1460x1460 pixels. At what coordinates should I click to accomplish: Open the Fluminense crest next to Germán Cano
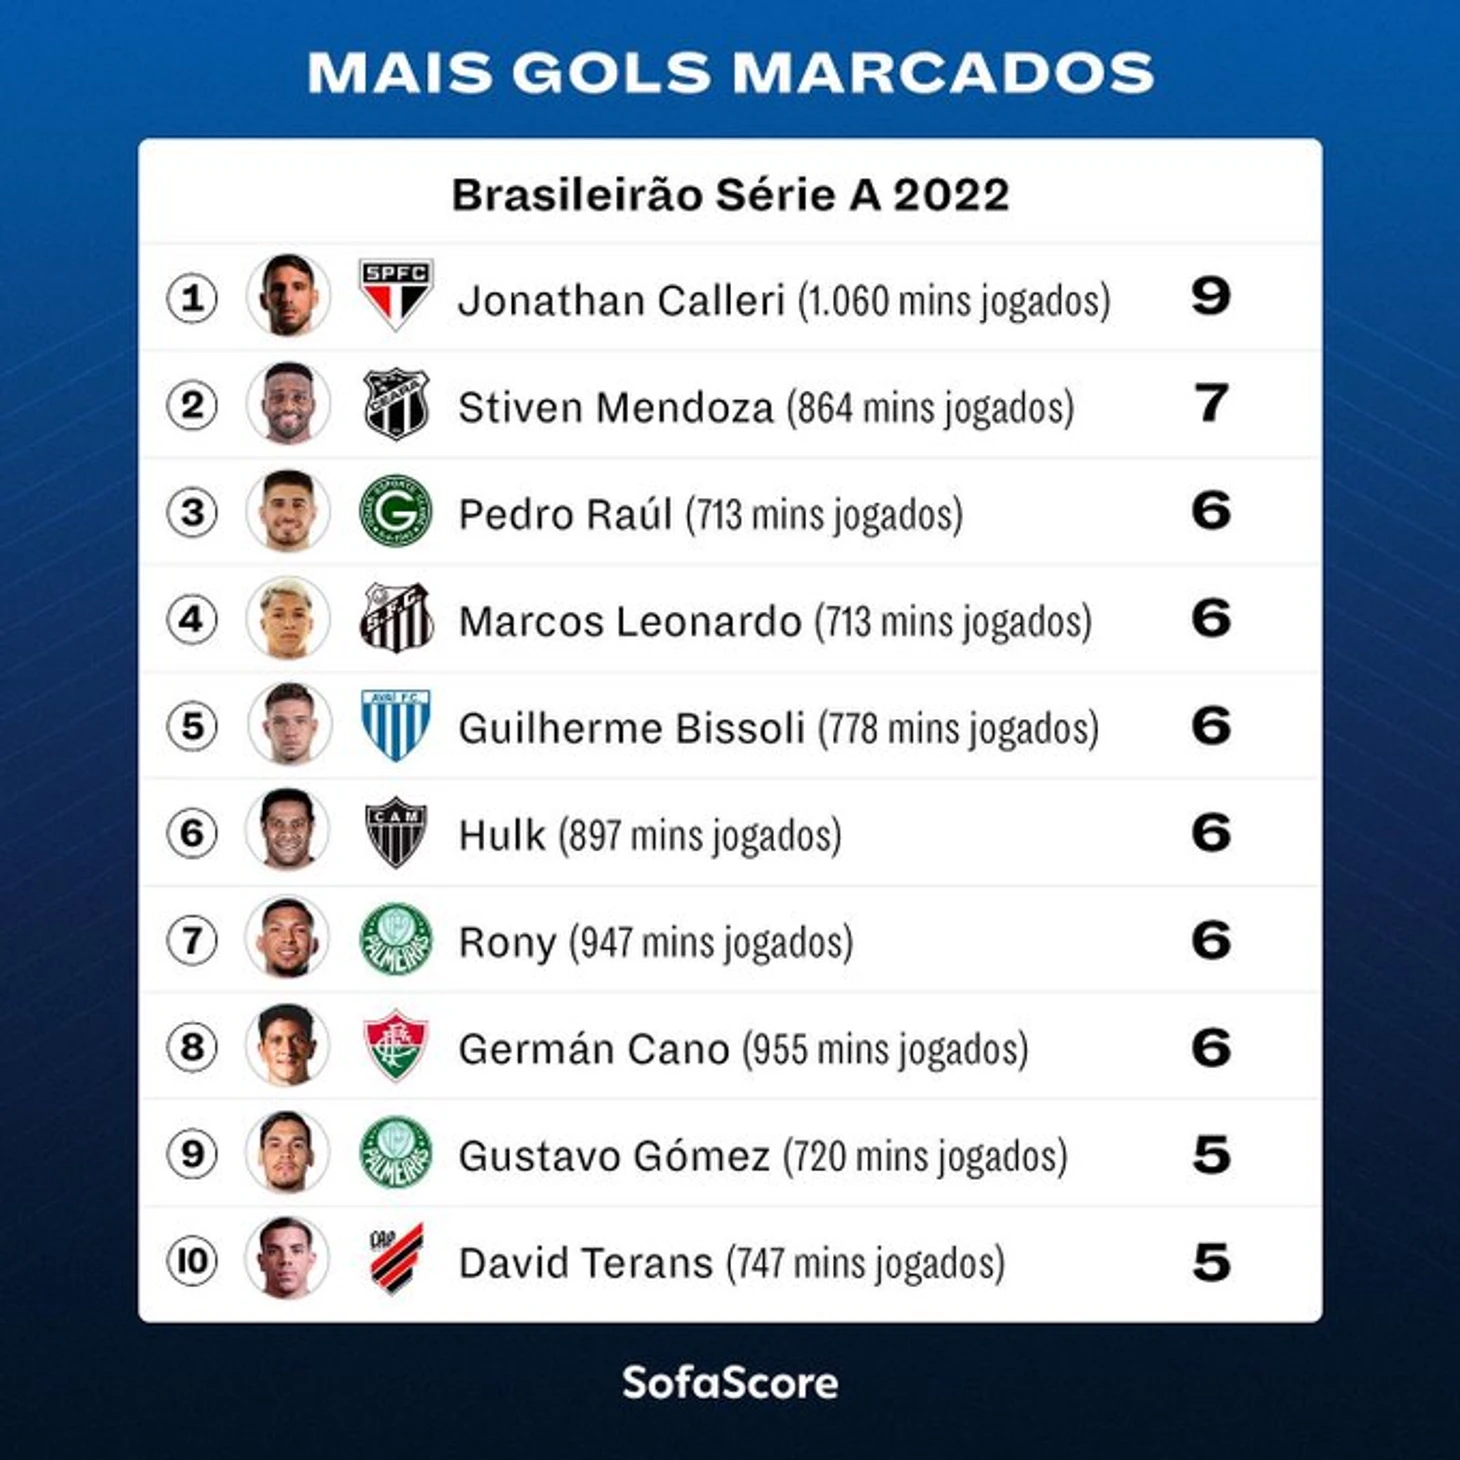click(x=396, y=1046)
